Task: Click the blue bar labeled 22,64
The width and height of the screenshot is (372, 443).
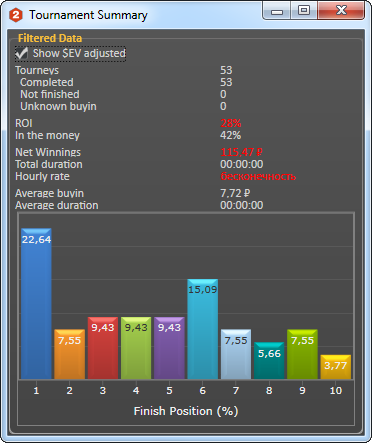Action: (x=36, y=304)
